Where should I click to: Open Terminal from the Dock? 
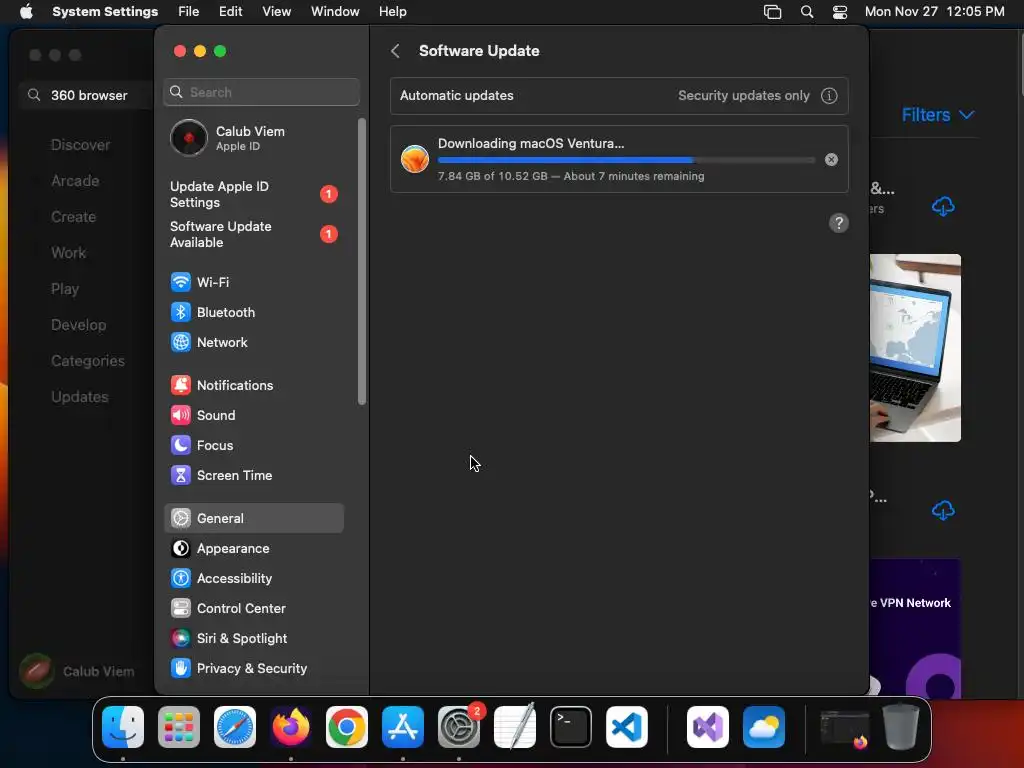[571, 727]
